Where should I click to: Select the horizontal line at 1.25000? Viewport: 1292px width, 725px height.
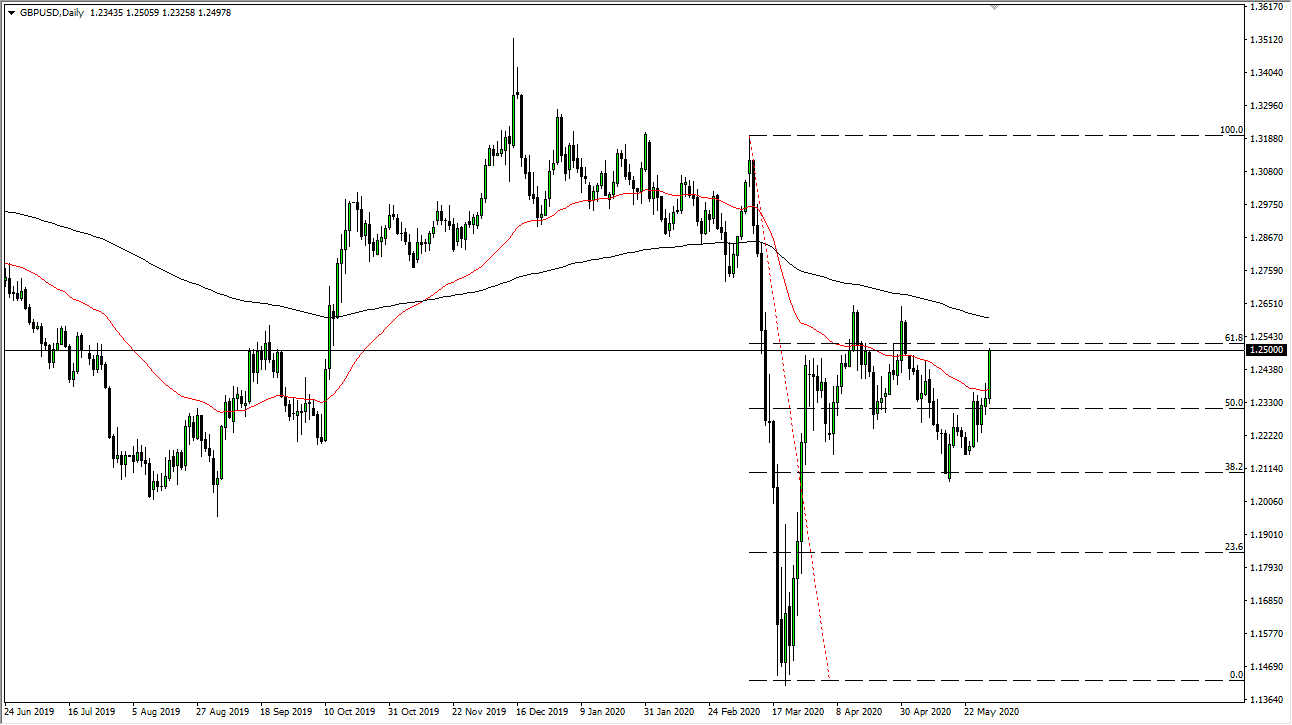click(600, 350)
